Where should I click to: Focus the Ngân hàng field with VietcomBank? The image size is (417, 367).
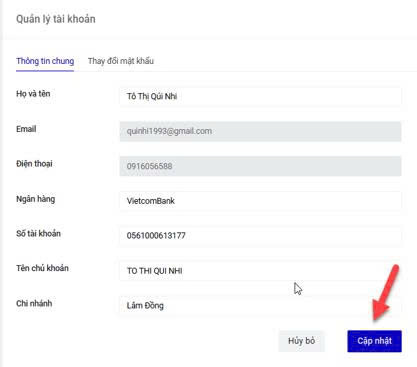point(260,201)
